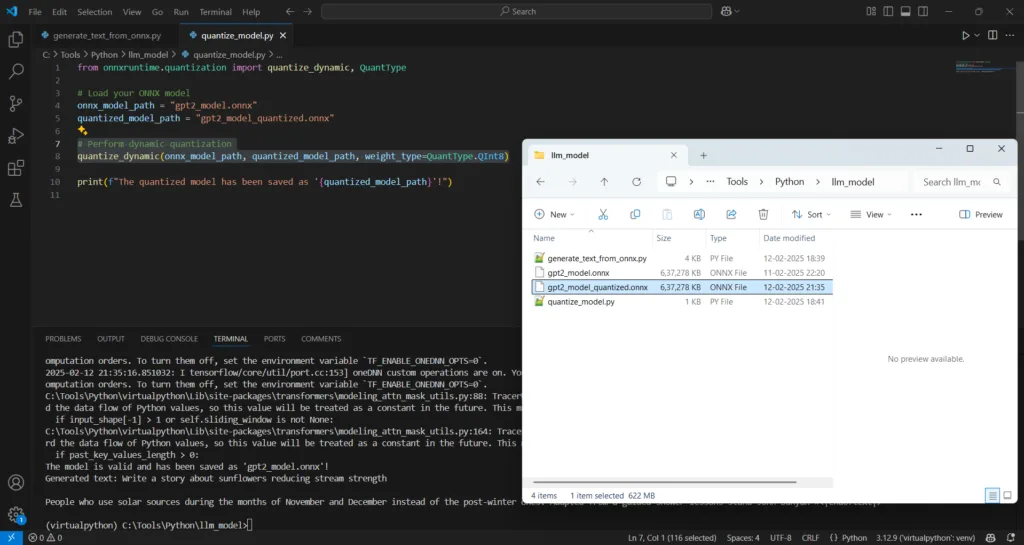Click the errors and warnings count in status bar
1024x545 pixels.
(x=45, y=538)
